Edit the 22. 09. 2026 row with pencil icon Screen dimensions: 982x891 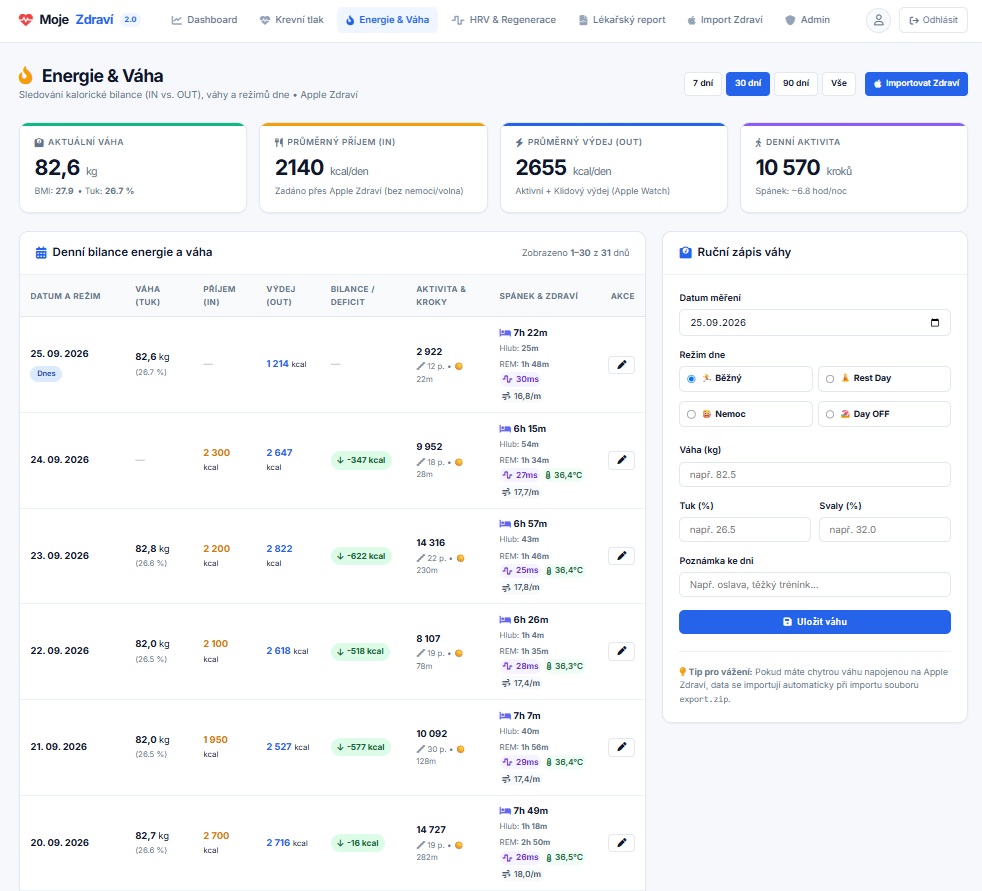pyautogui.click(x=621, y=651)
